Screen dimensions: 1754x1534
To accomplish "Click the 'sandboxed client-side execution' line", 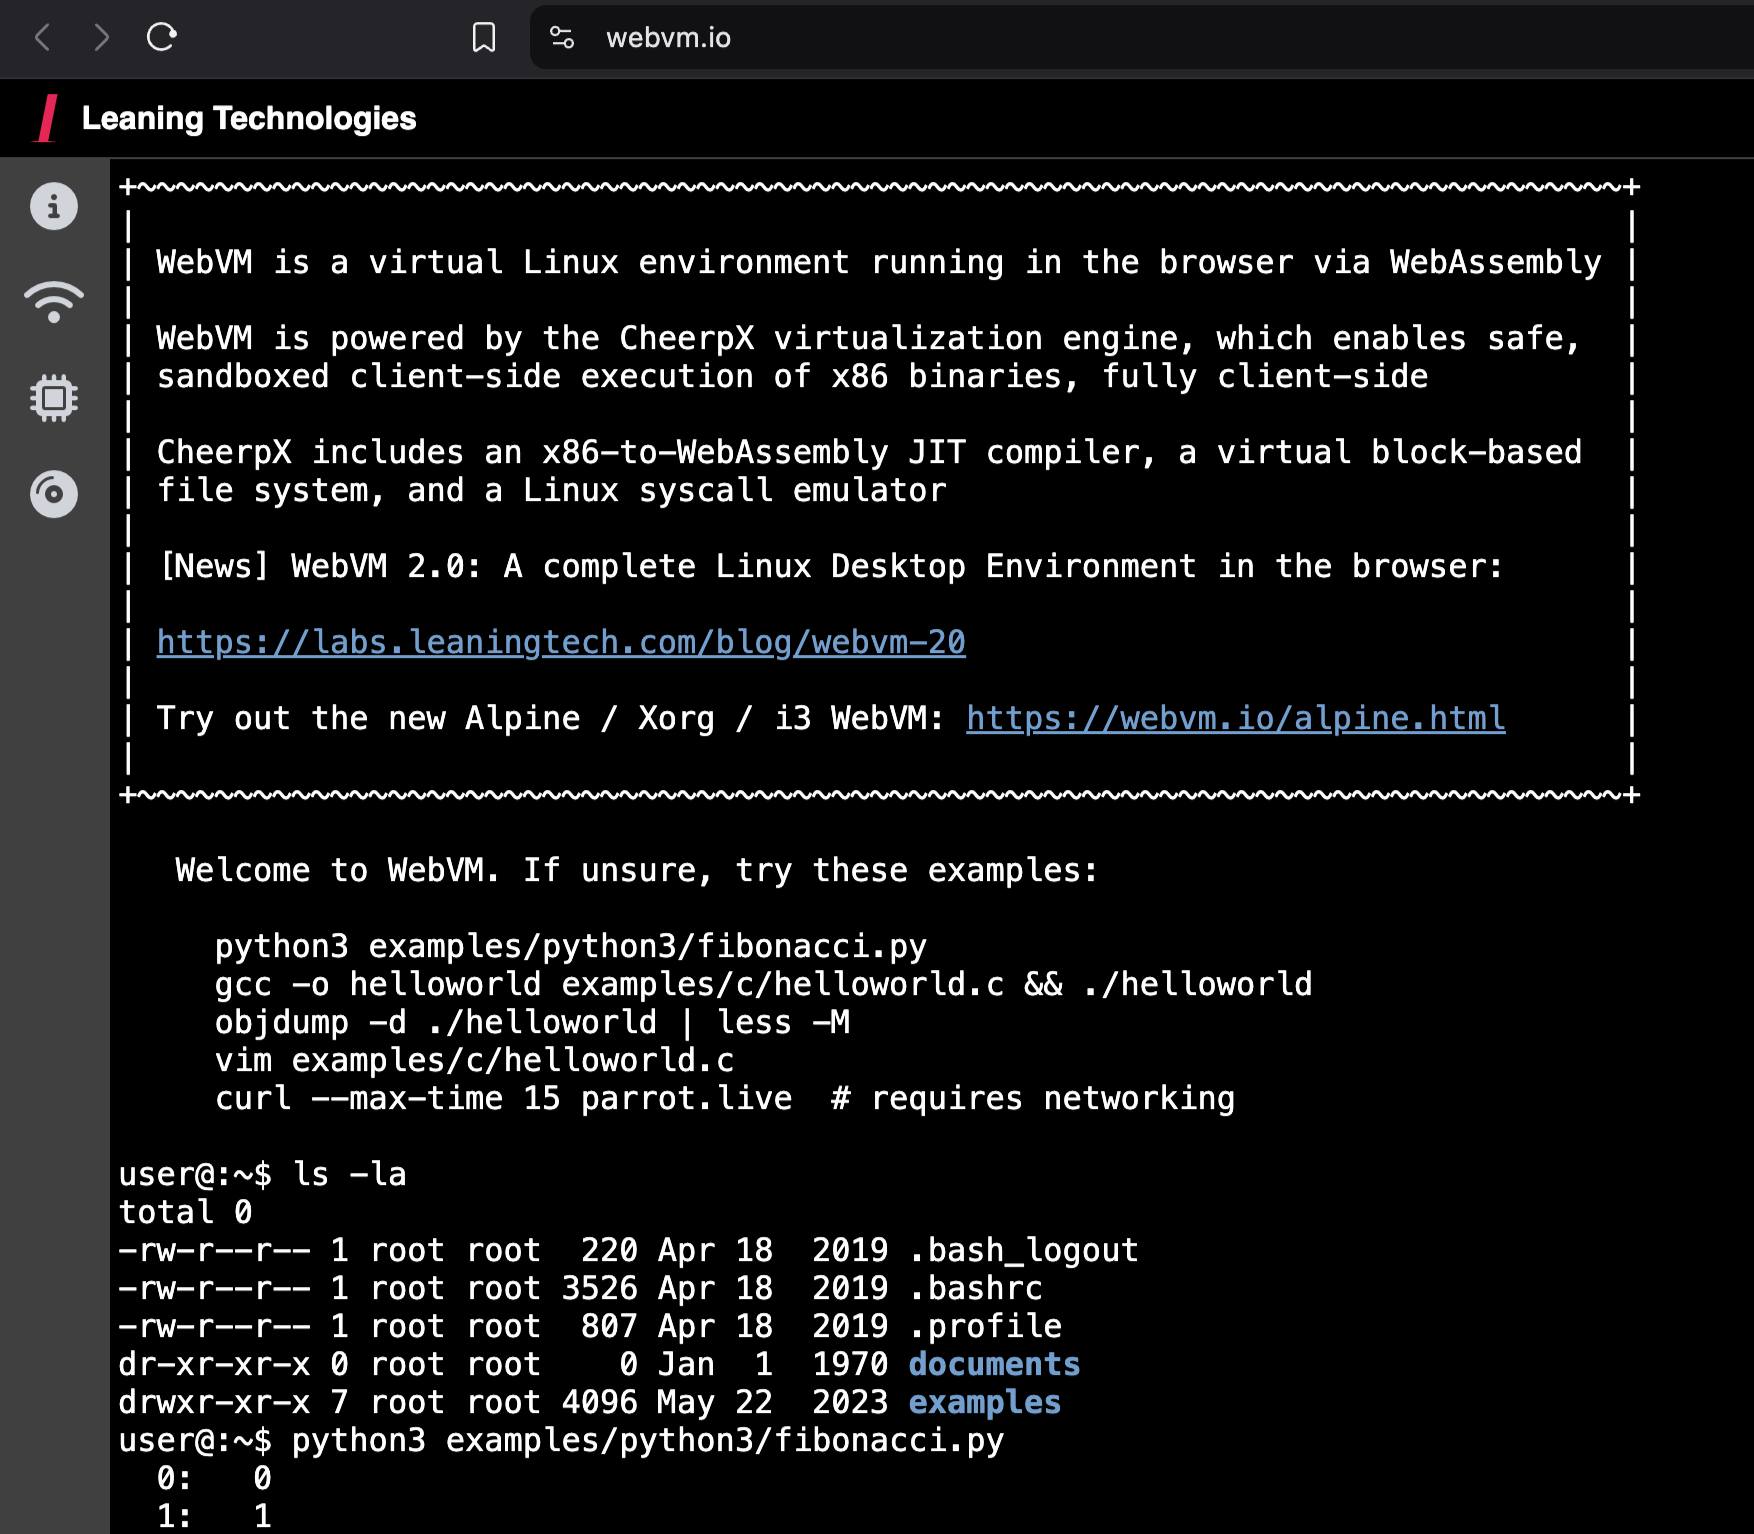I will [x=792, y=376].
